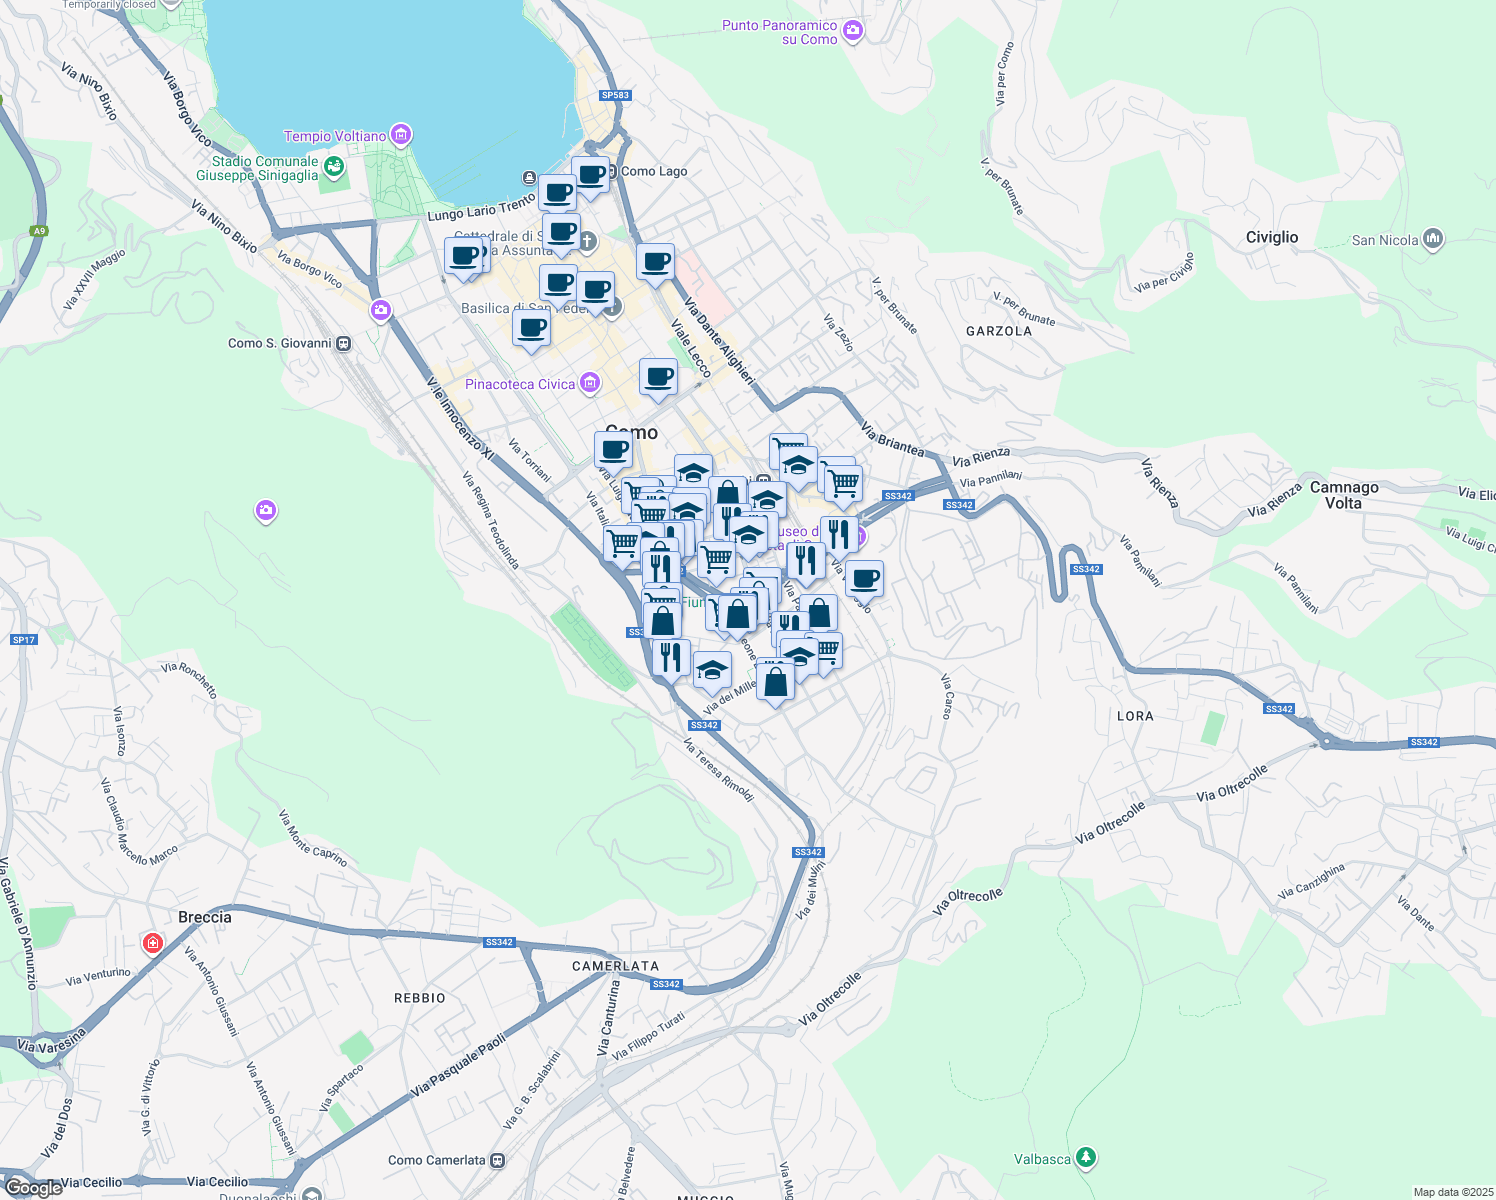Screen dimensions: 1496x1200
Task: Click the shopping bag marker on Via dei Mille
Action: (x=776, y=683)
